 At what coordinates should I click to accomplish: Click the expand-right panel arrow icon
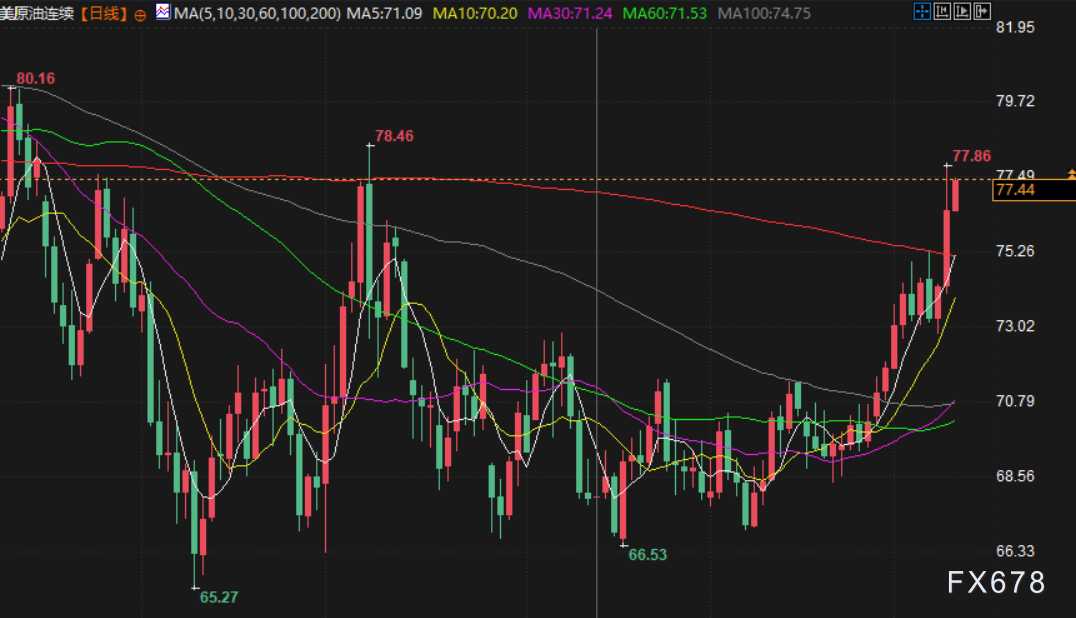(x=982, y=11)
